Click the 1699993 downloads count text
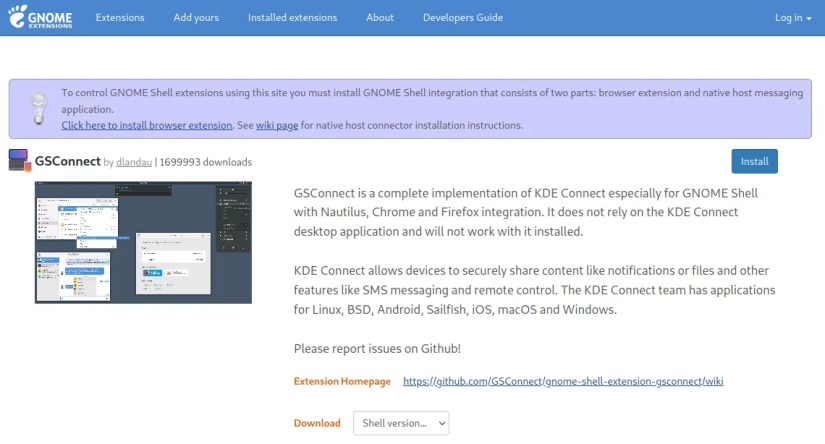825x444 pixels. (206, 162)
